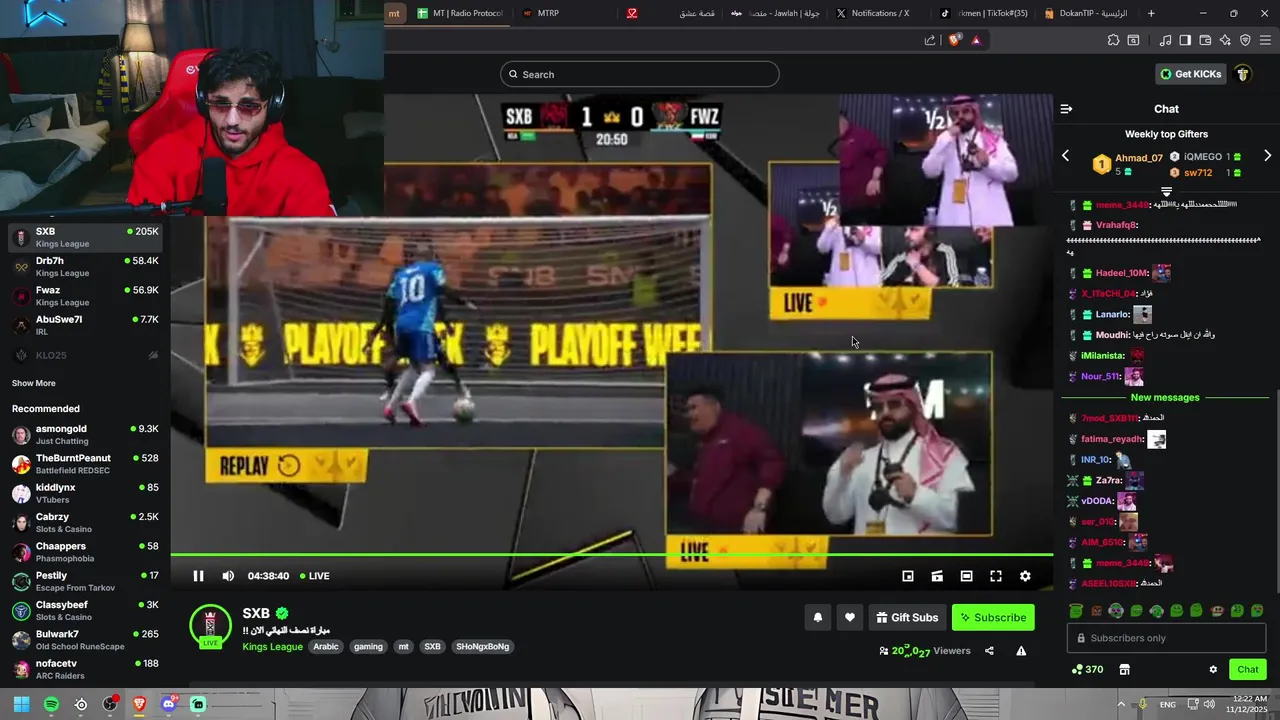Open the clip creation icon in player

tap(937, 576)
